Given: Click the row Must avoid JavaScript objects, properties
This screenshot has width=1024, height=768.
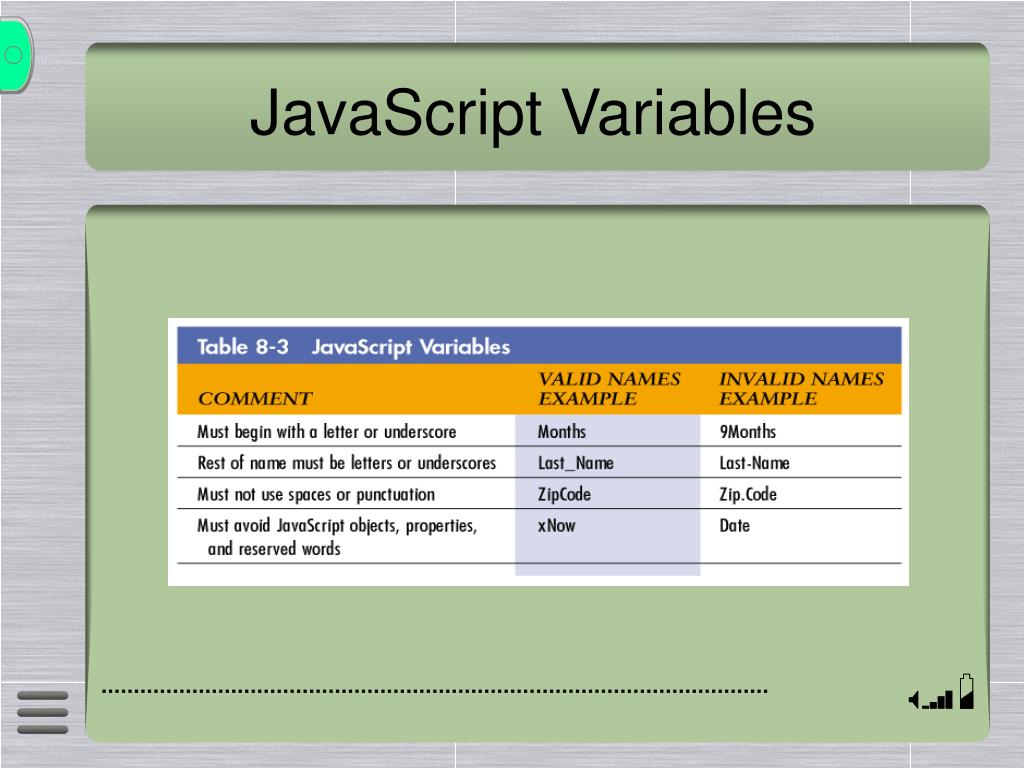Looking at the screenshot, I should (539, 536).
